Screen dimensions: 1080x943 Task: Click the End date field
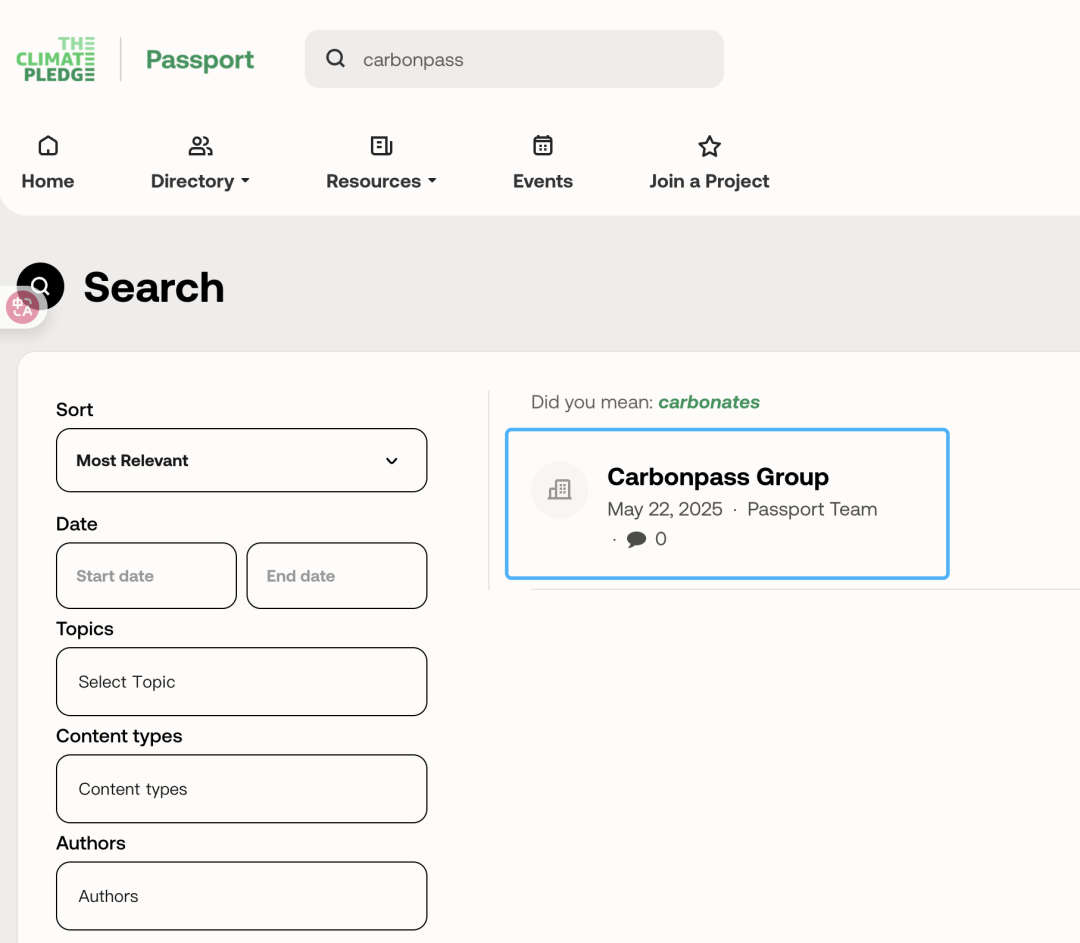click(336, 576)
